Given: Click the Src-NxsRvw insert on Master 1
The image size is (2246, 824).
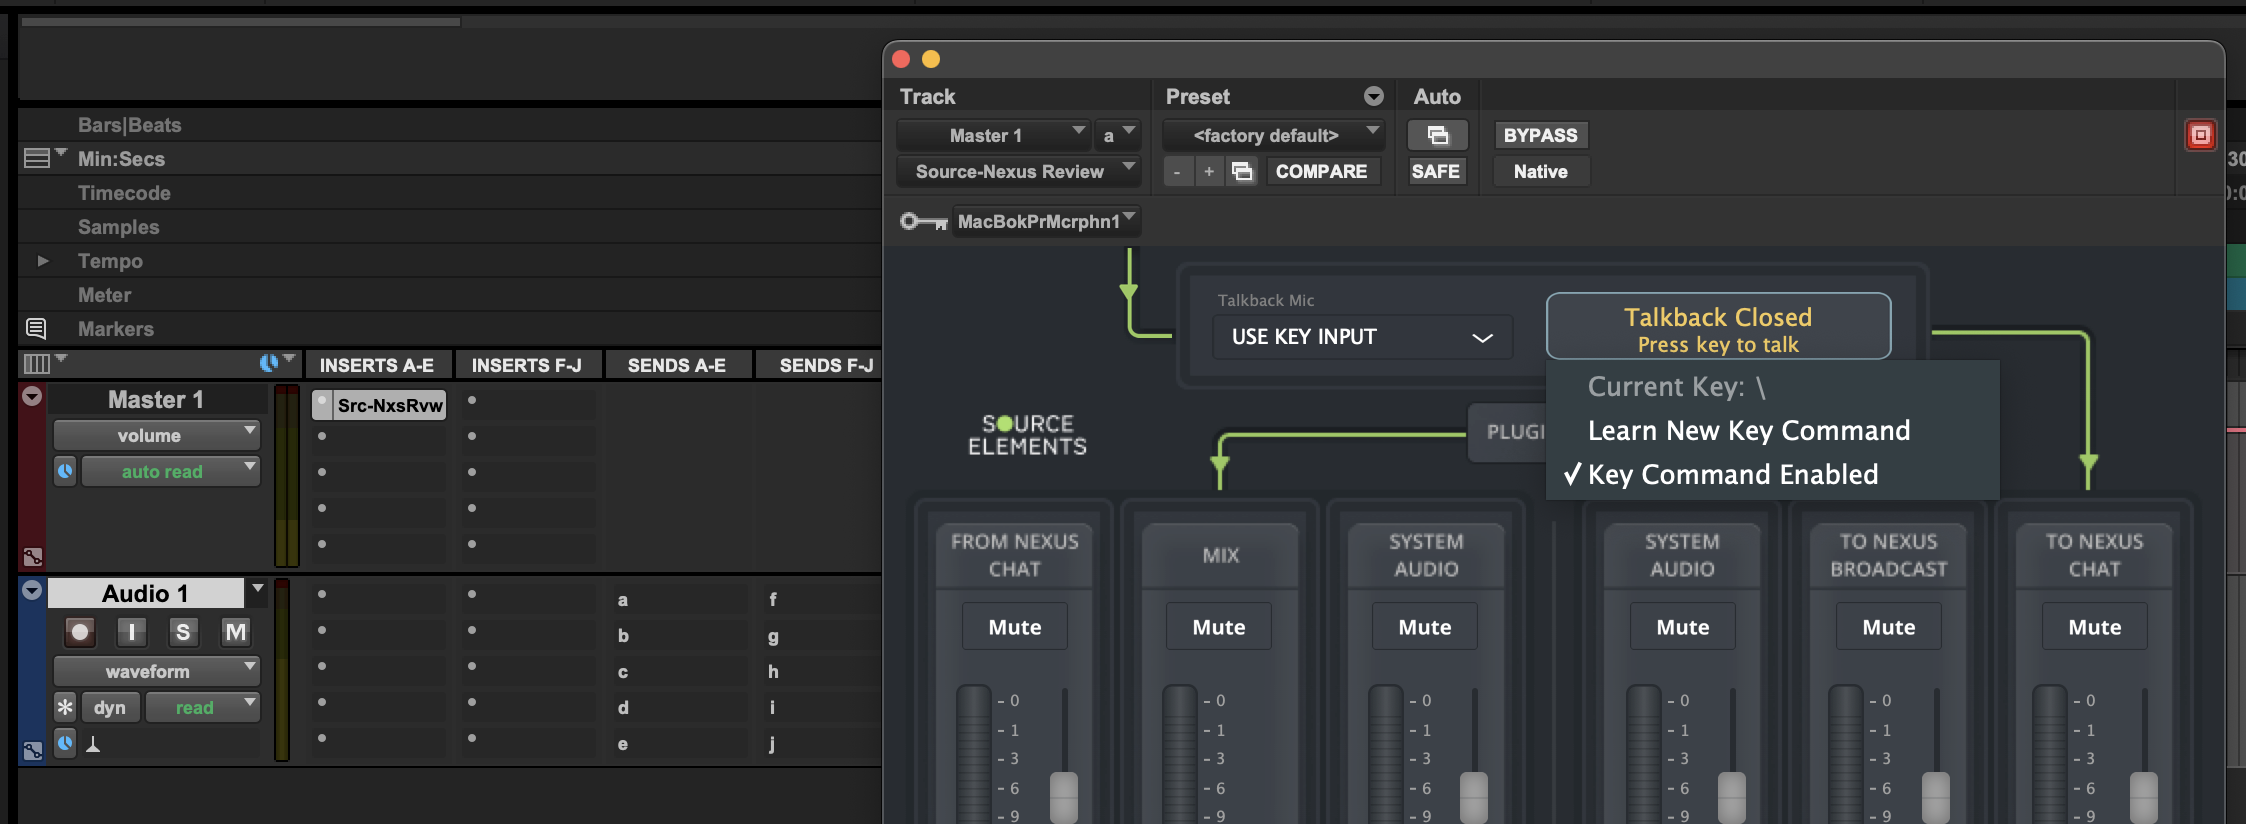Looking at the screenshot, I should 389,405.
